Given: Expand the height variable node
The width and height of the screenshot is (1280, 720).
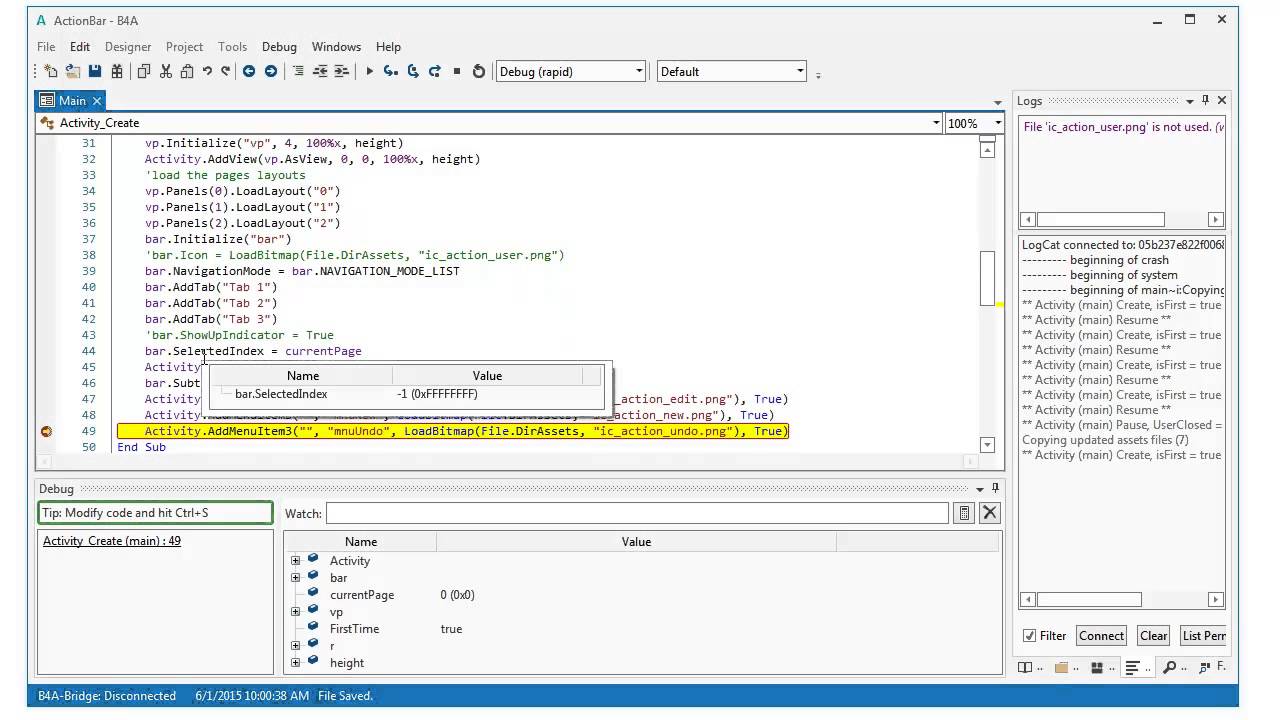Looking at the screenshot, I should pos(295,663).
